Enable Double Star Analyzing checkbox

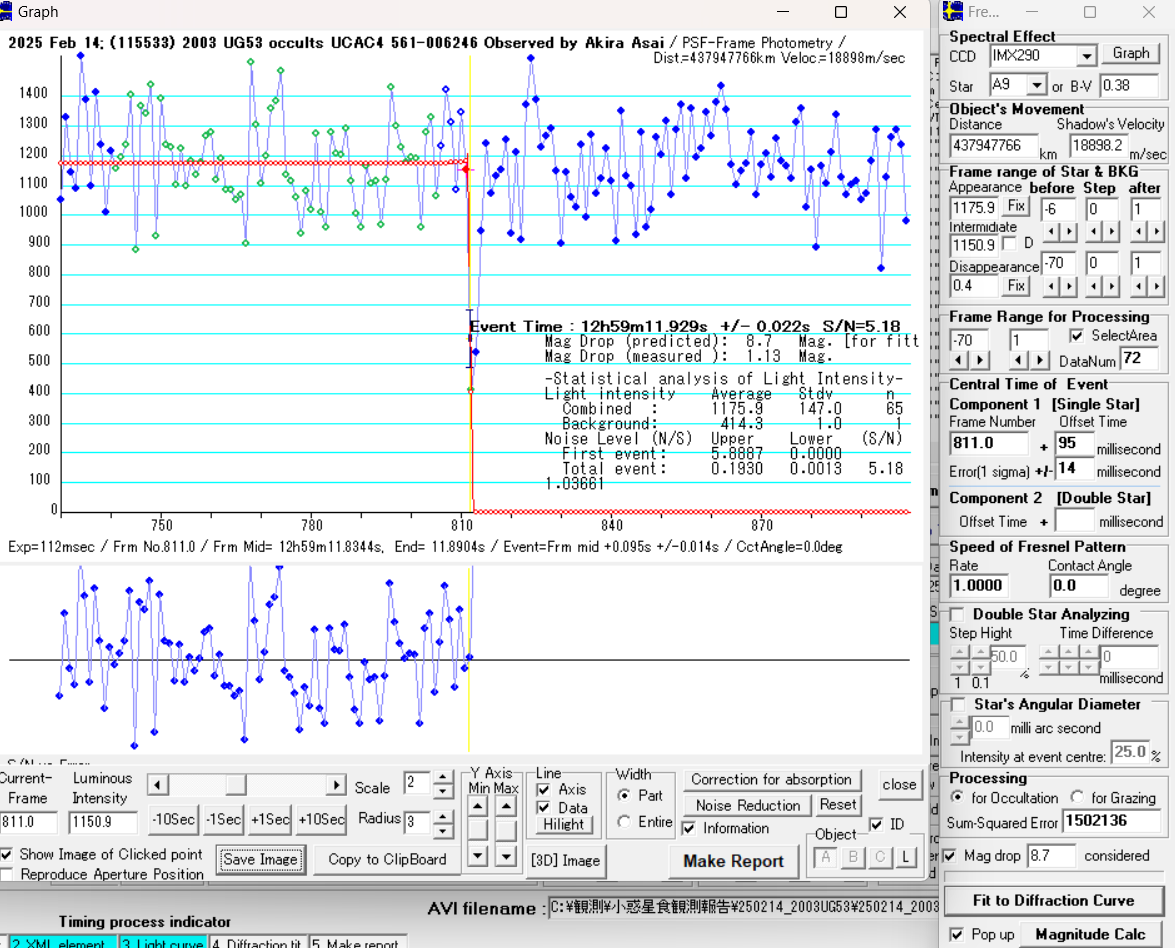[958, 614]
